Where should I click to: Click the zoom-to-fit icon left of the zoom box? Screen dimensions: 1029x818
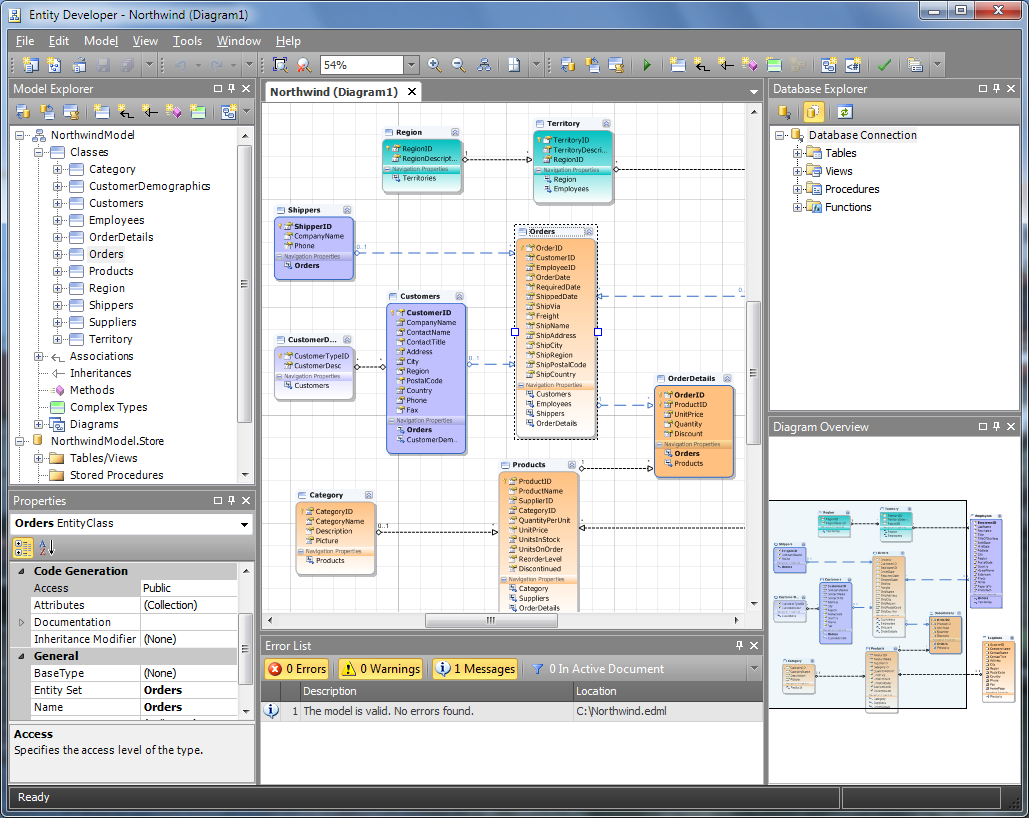pyautogui.click(x=280, y=65)
